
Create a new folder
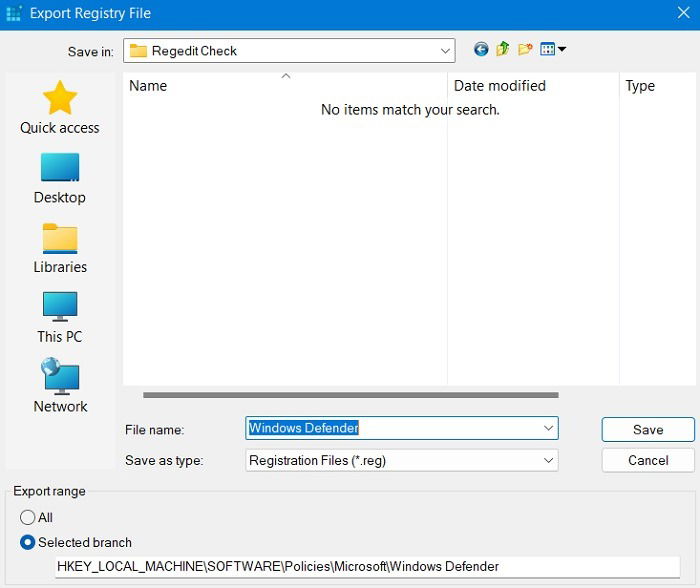click(x=525, y=49)
